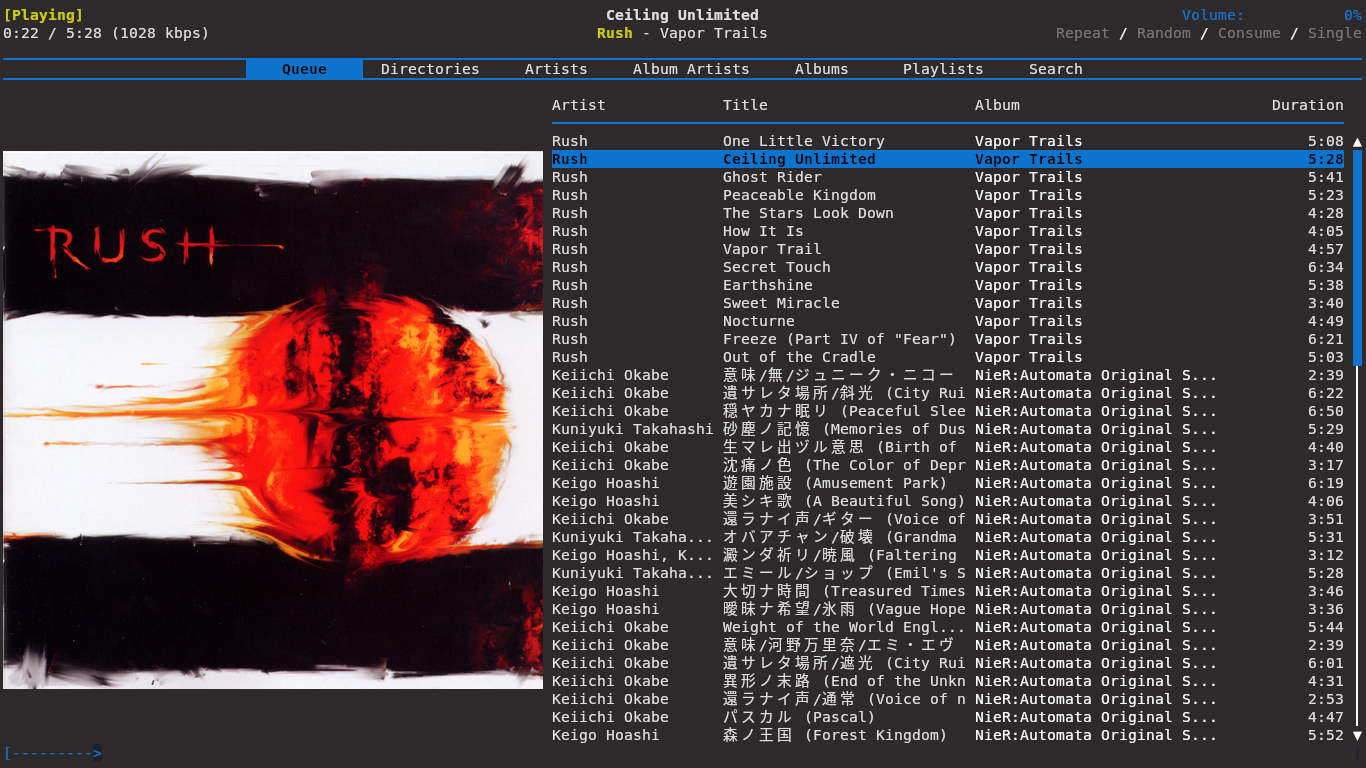Switch to the Queue tab
This screenshot has width=1366, height=768.
pos(305,69)
